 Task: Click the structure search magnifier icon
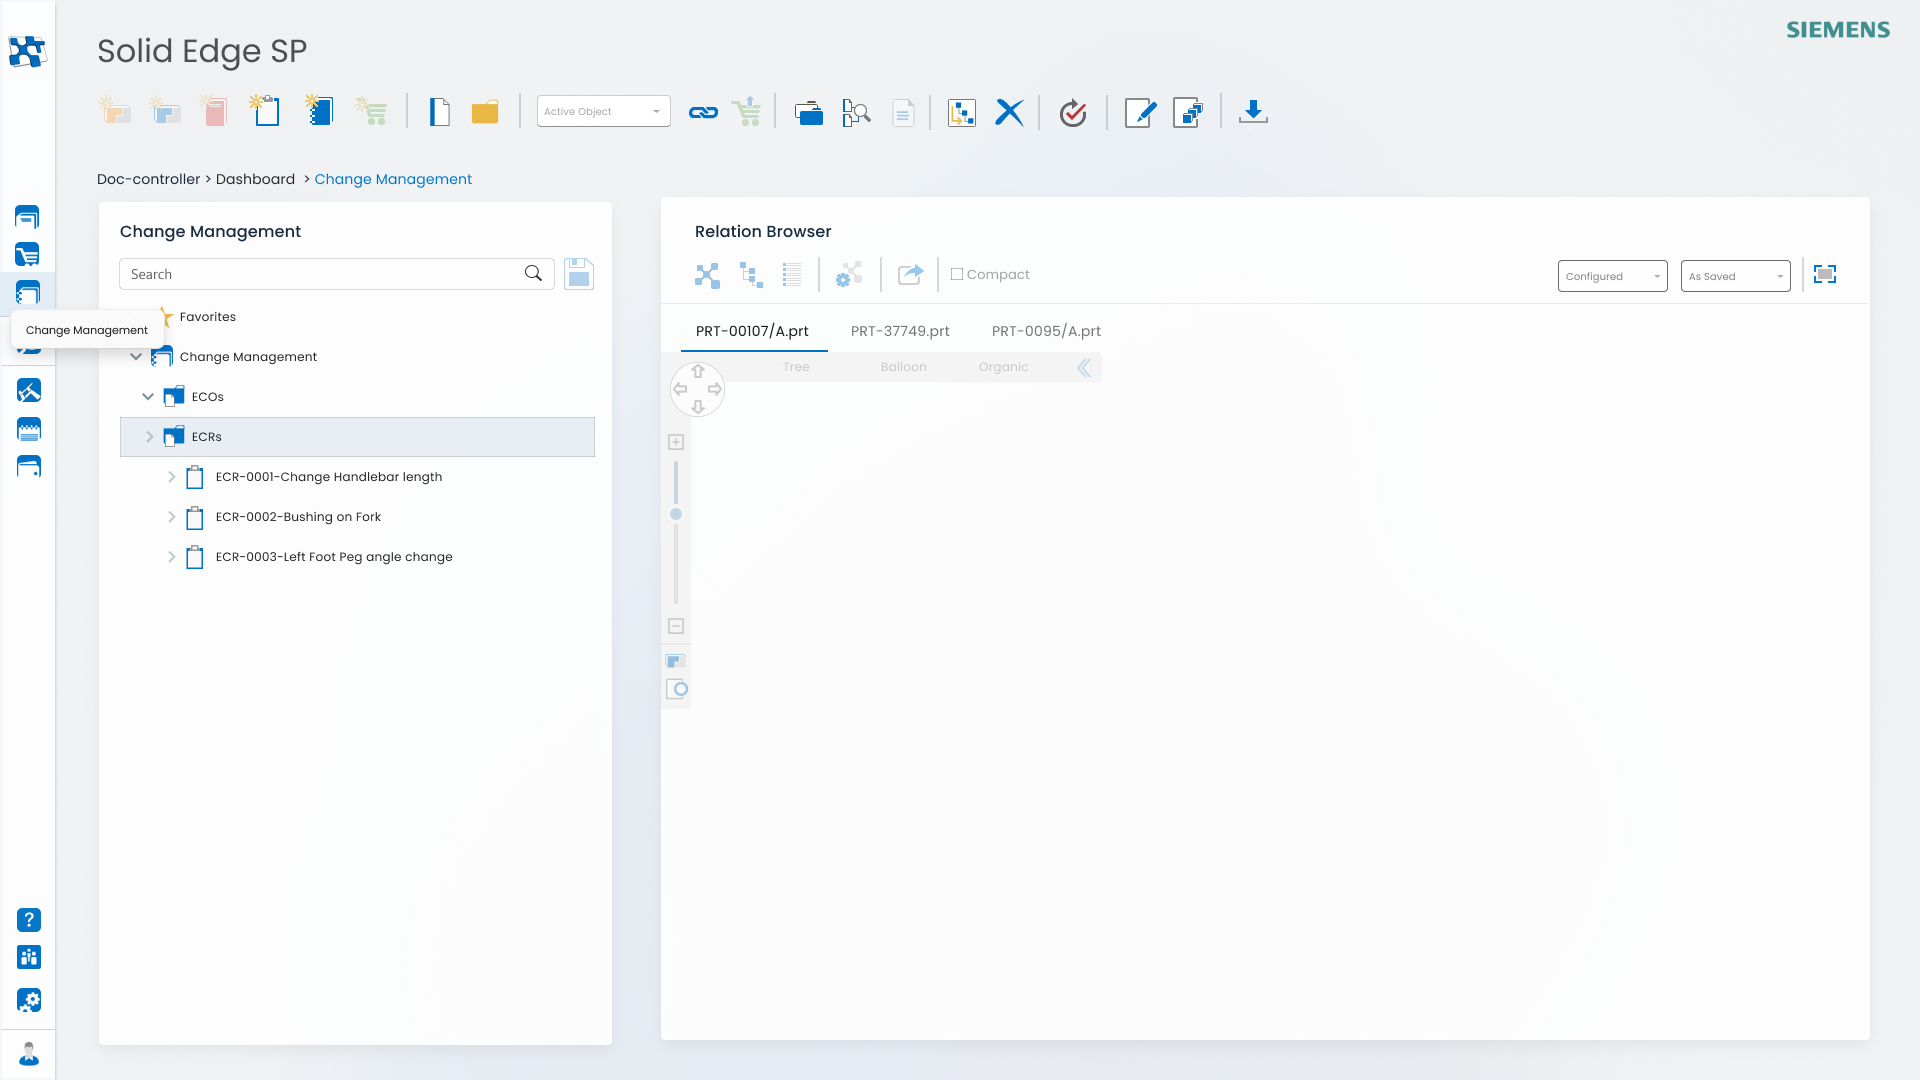856,112
